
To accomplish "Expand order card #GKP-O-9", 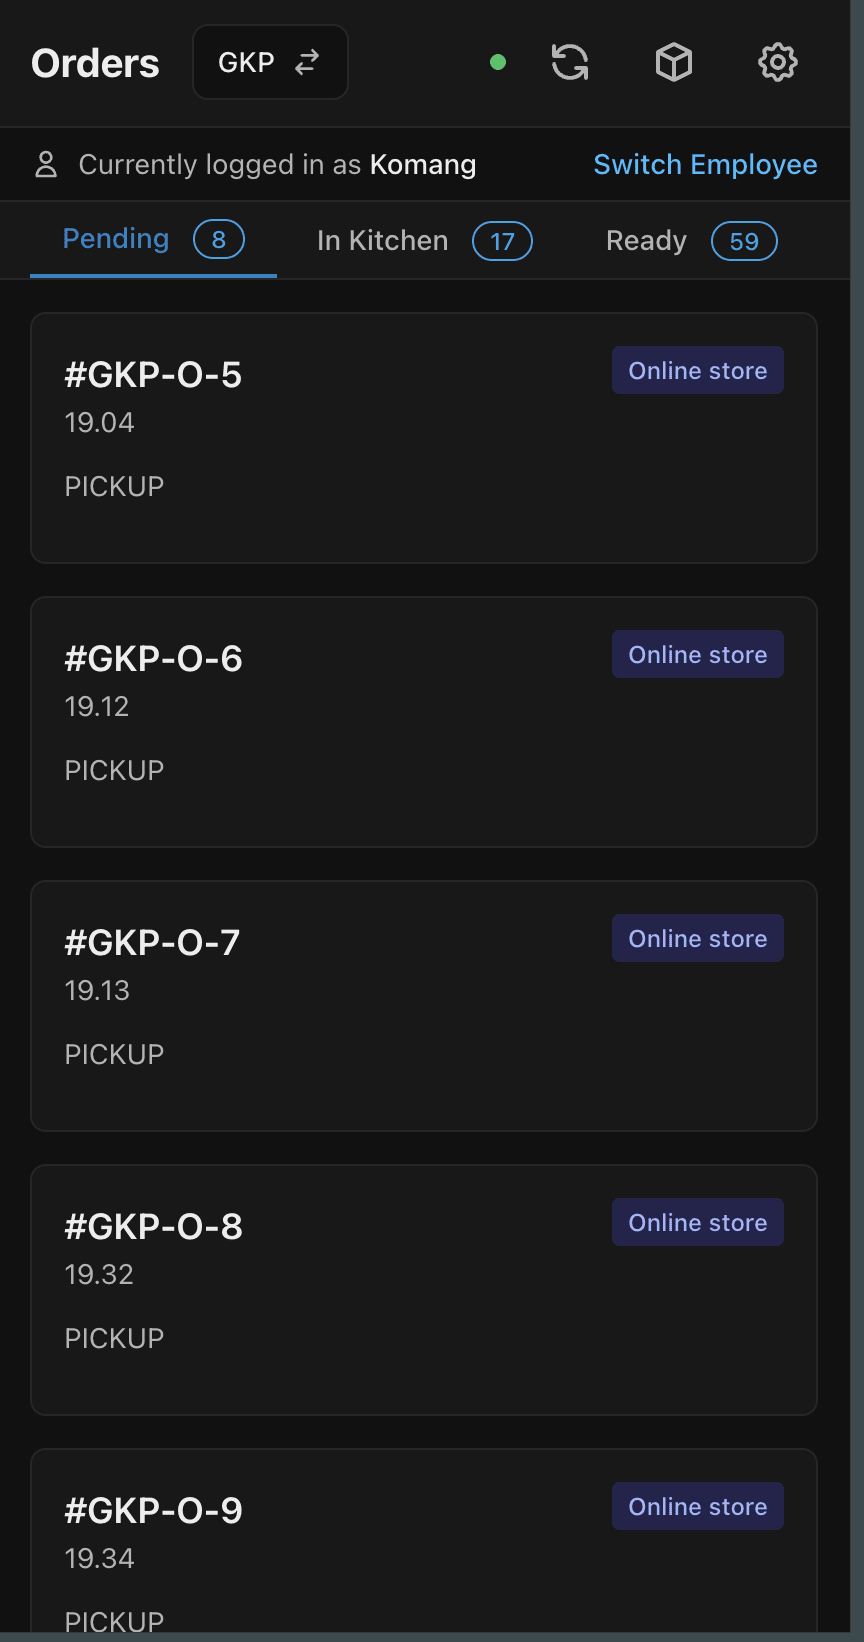I will click(424, 1540).
